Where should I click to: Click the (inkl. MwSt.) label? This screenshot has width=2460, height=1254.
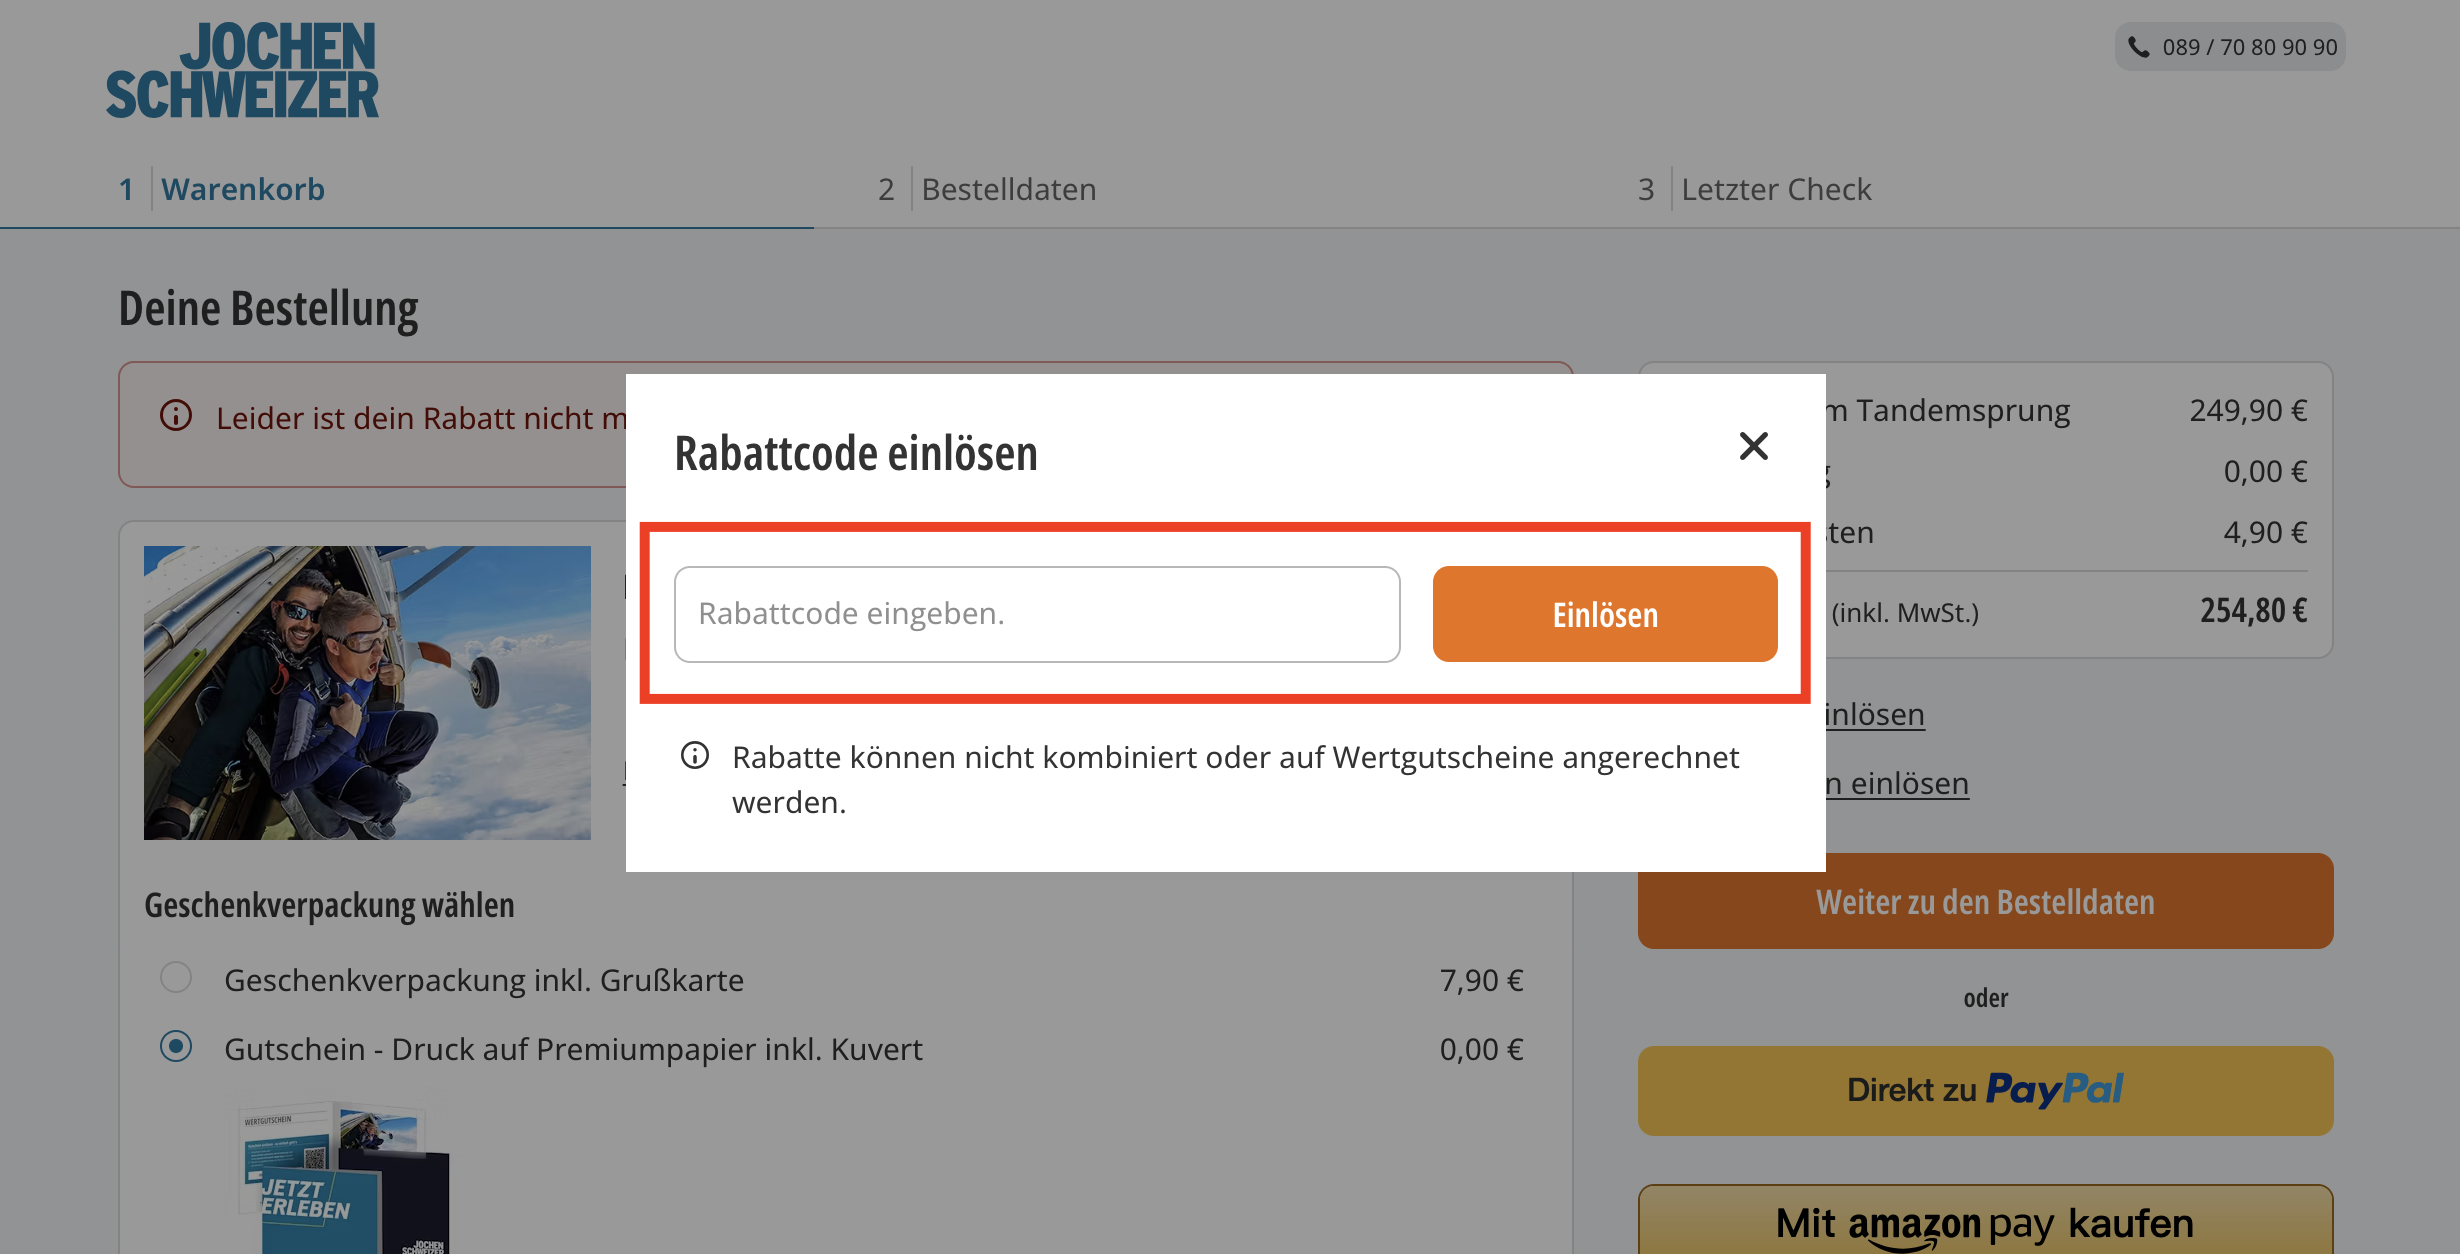click(1905, 612)
